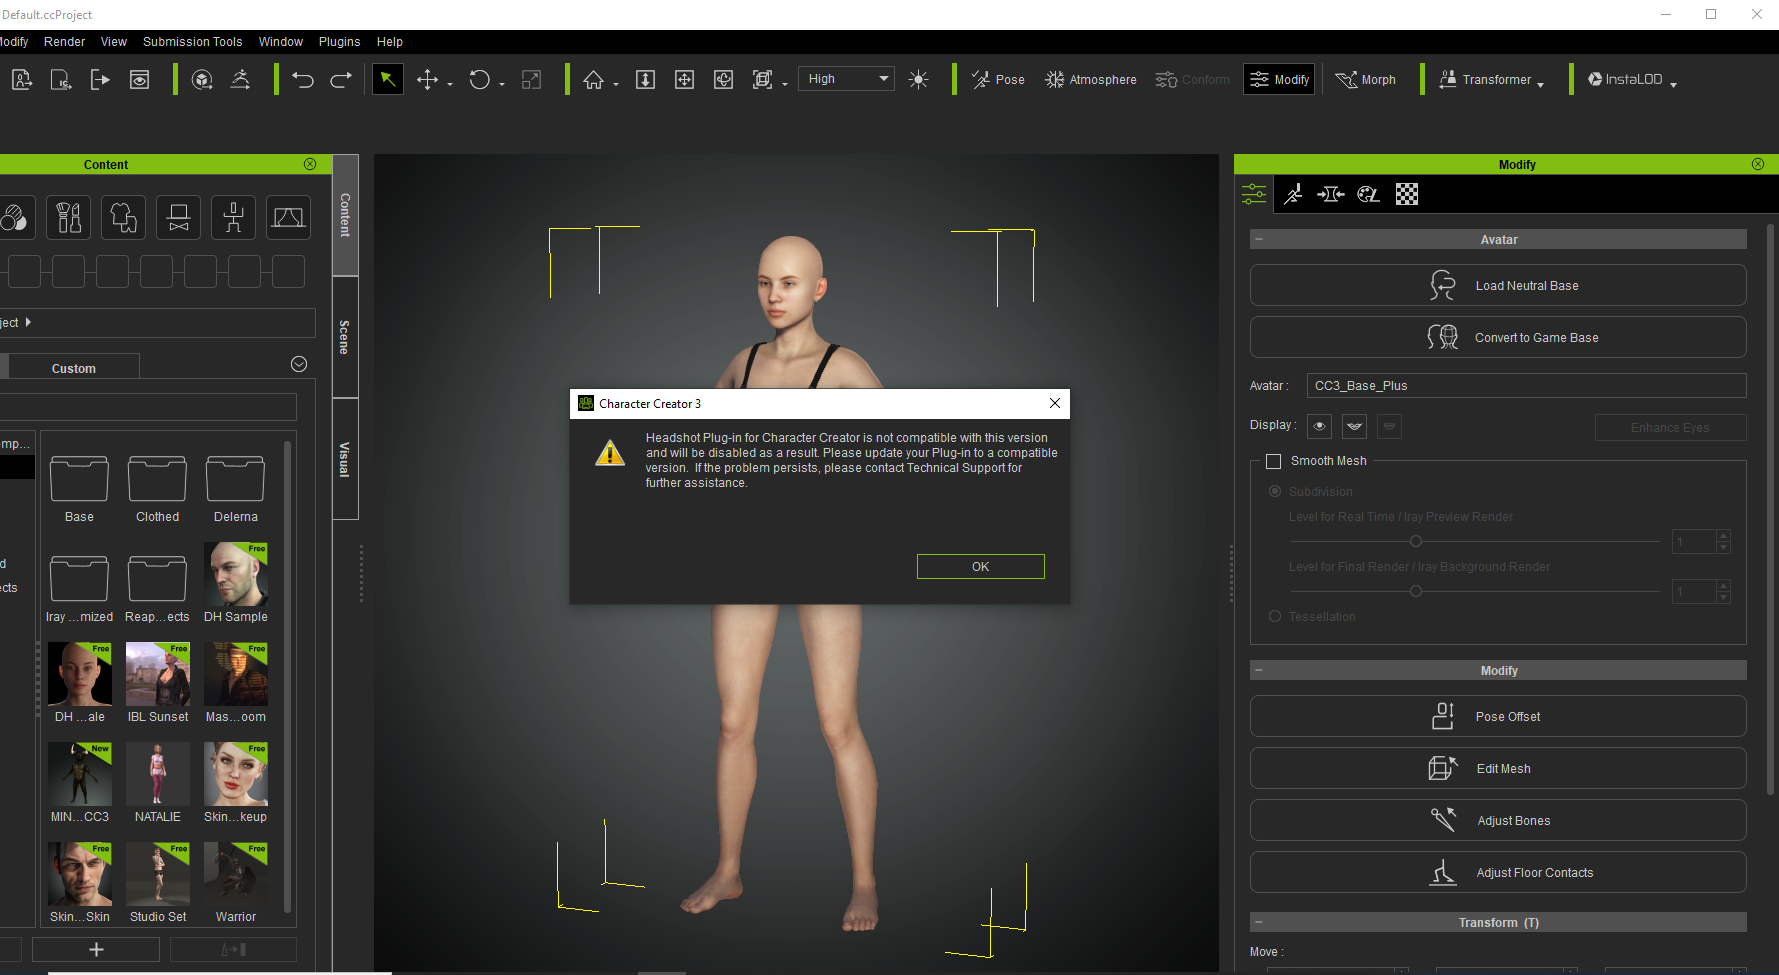Select the Tessellation radio button
1779x975 pixels.
pyautogui.click(x=1275, y=616)
